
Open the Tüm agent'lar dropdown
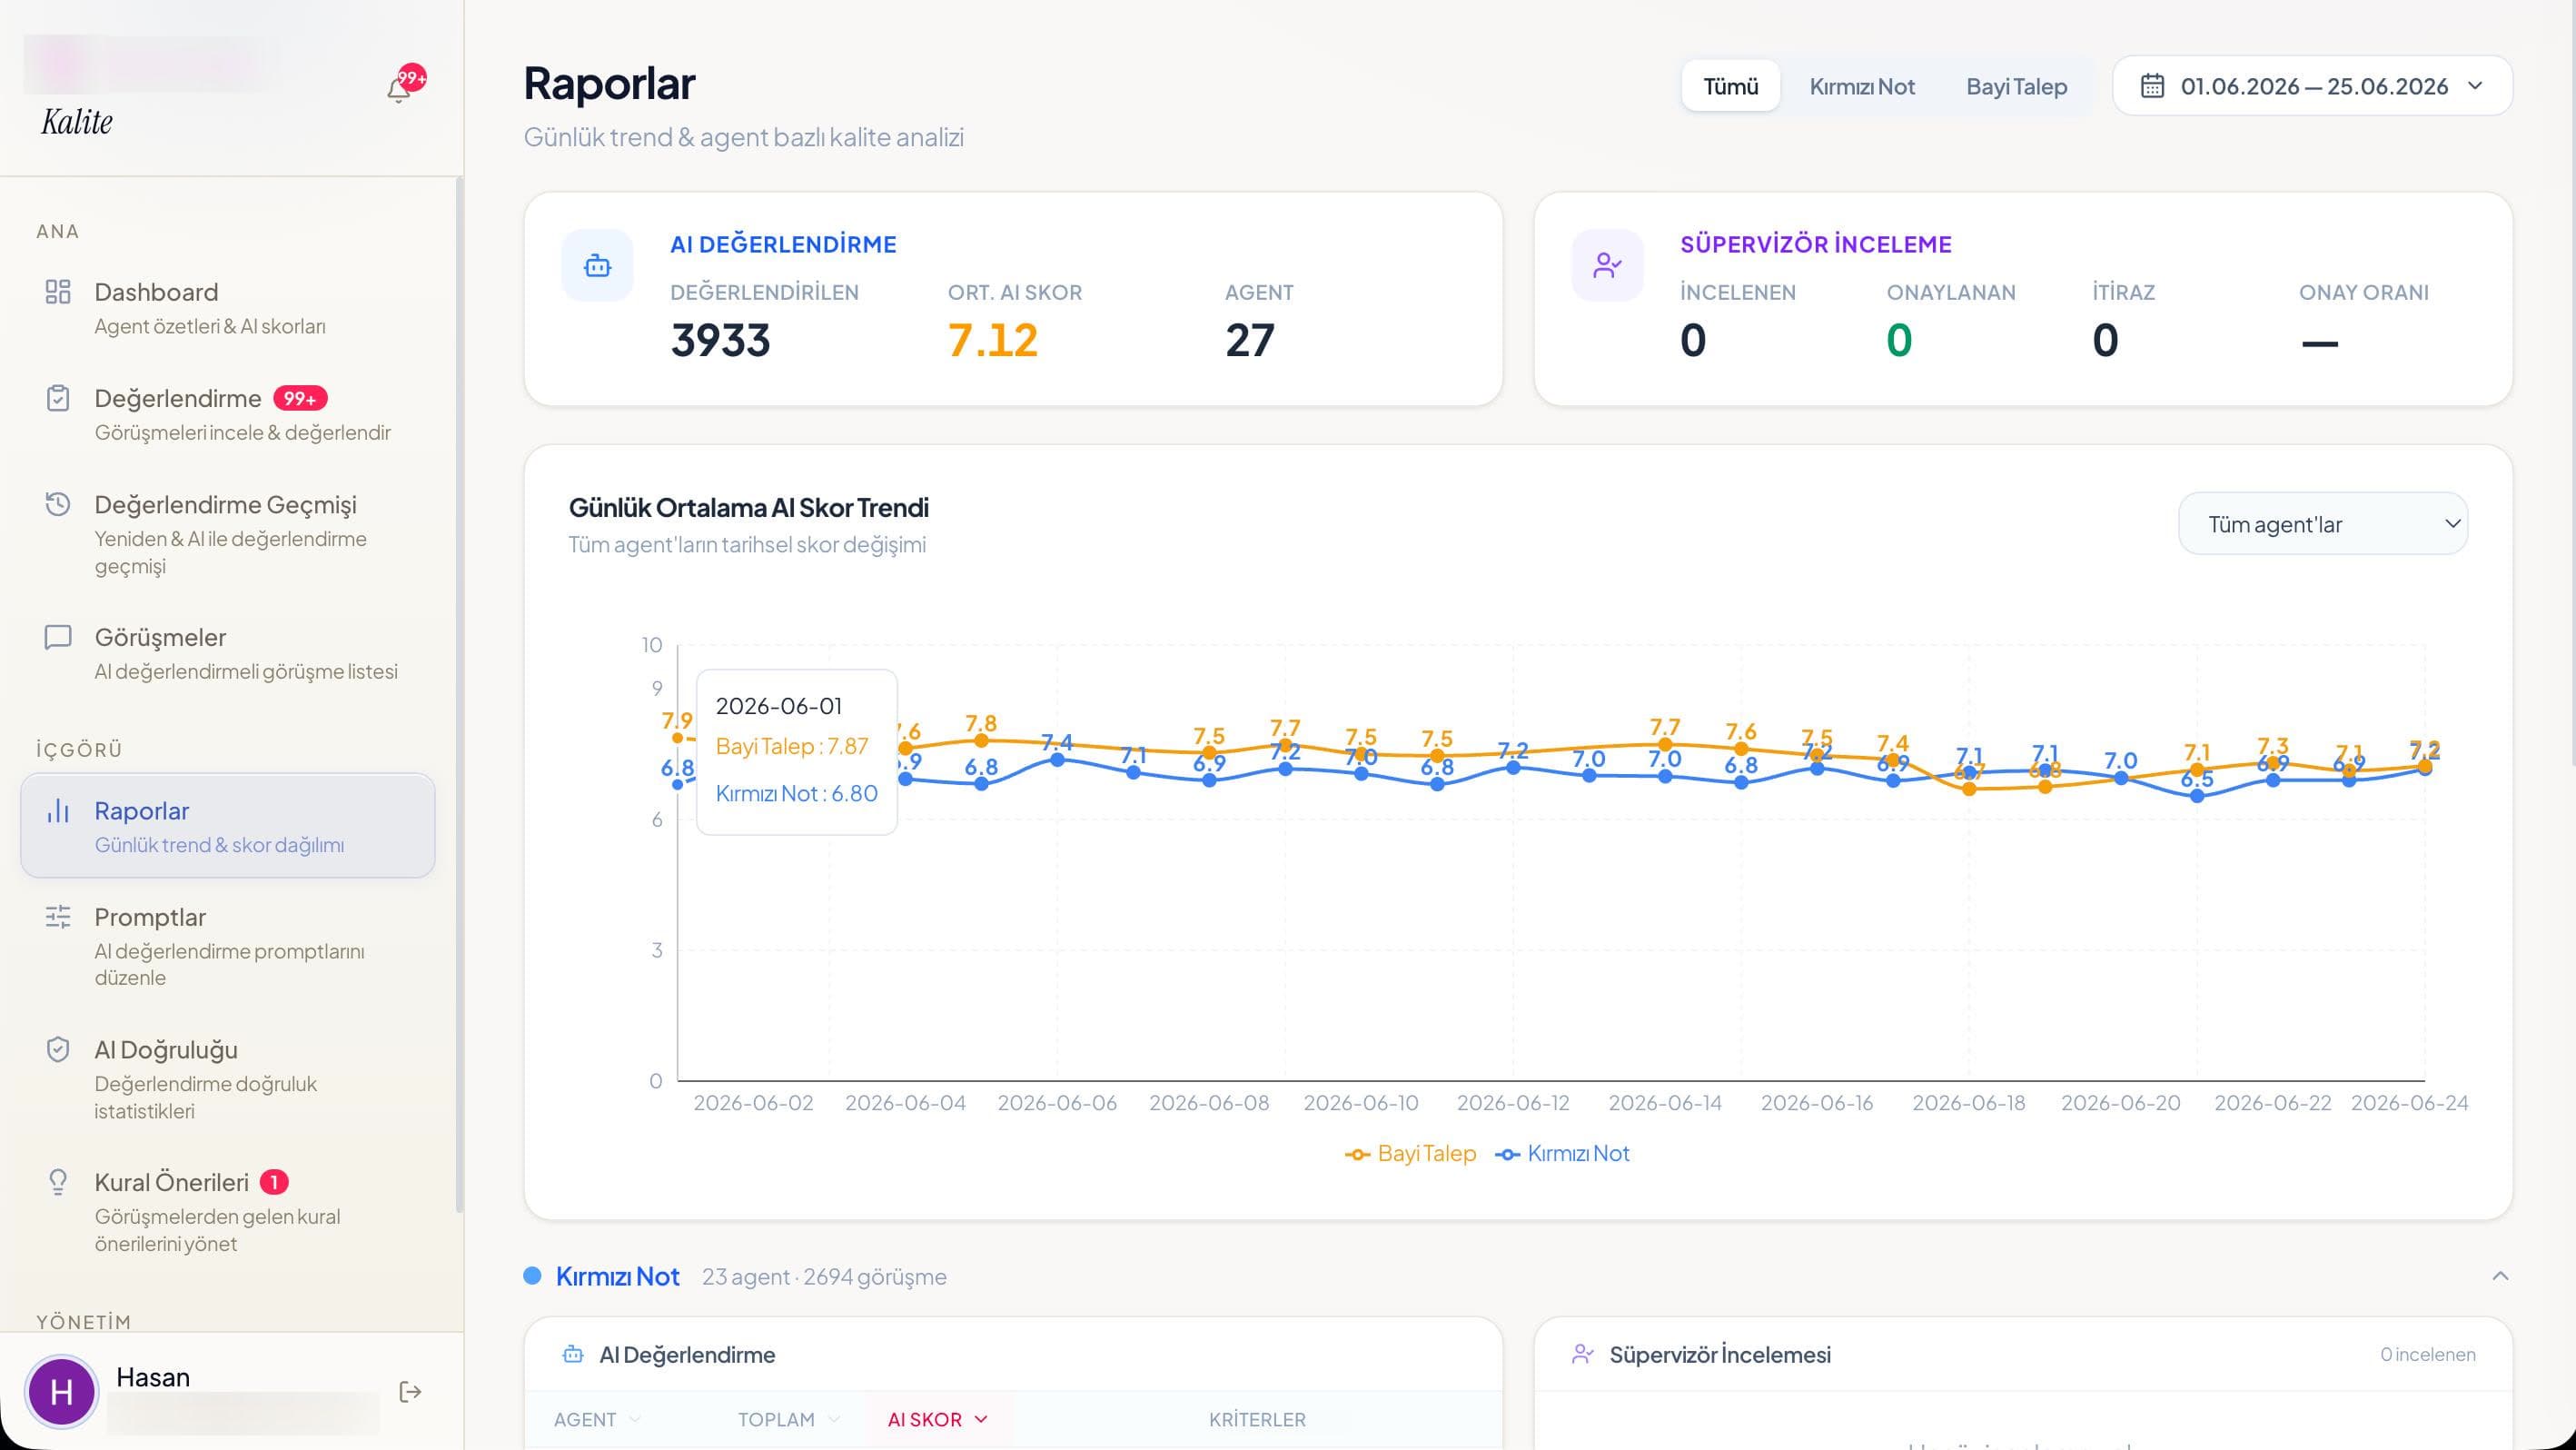pos(2323,524)
